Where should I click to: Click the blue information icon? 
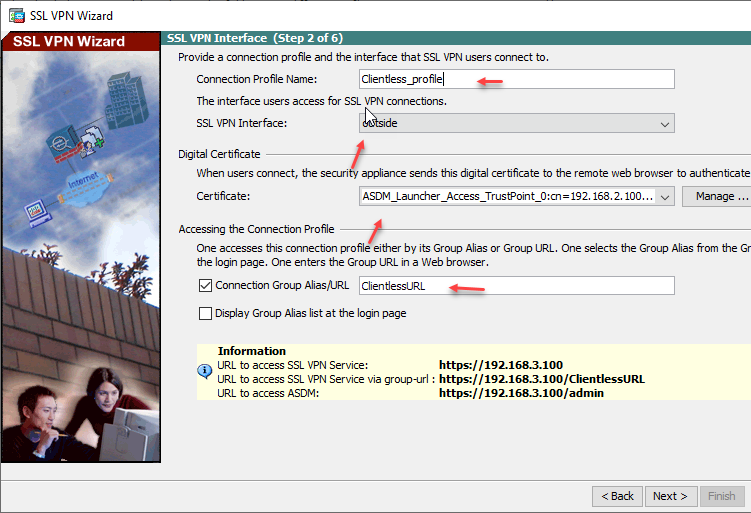204,370
